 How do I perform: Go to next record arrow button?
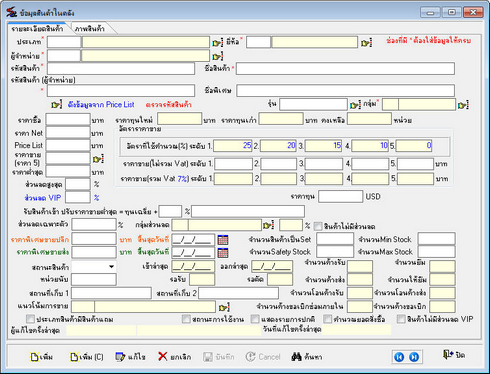coord(414,357)
